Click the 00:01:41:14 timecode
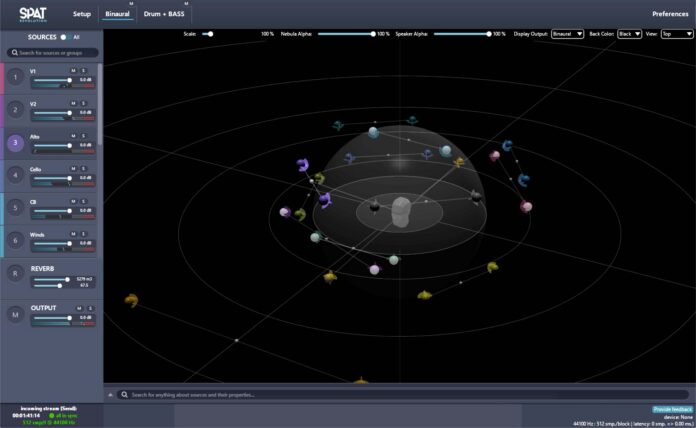 [26, 416]
